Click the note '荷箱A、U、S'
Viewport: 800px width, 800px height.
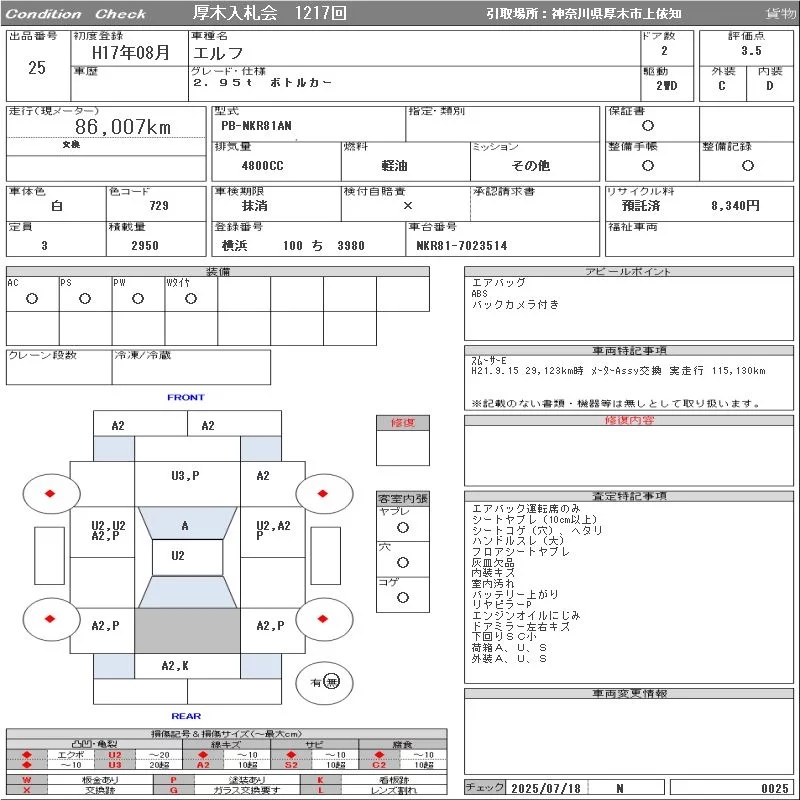coord(509,648)
